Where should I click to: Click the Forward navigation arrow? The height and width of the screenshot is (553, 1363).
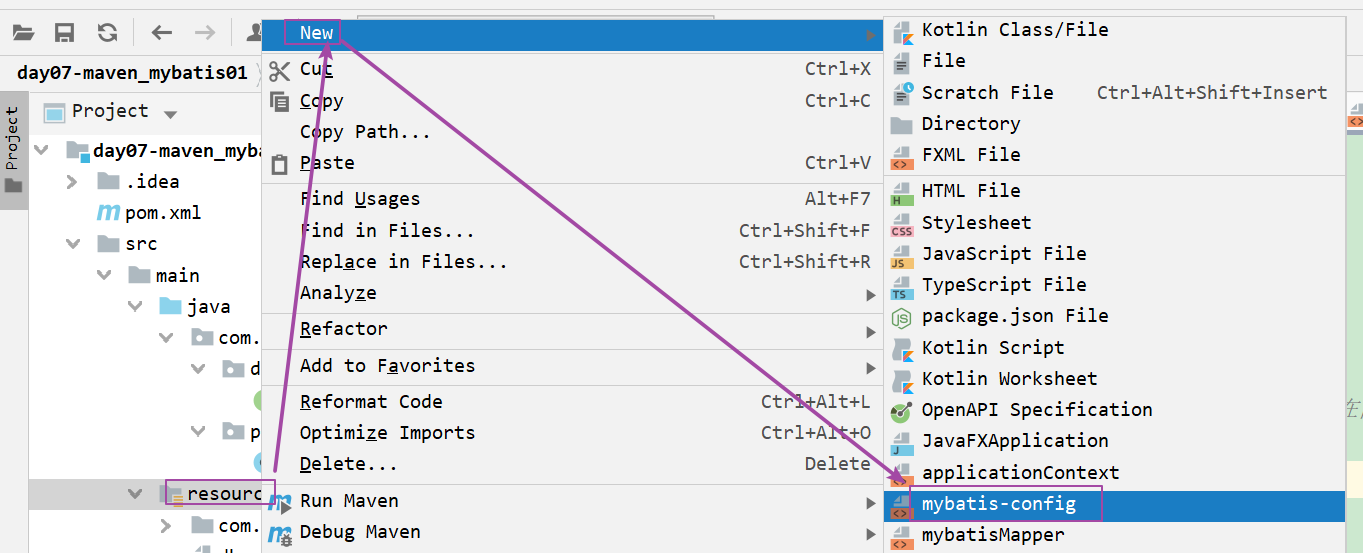point(205,33)
